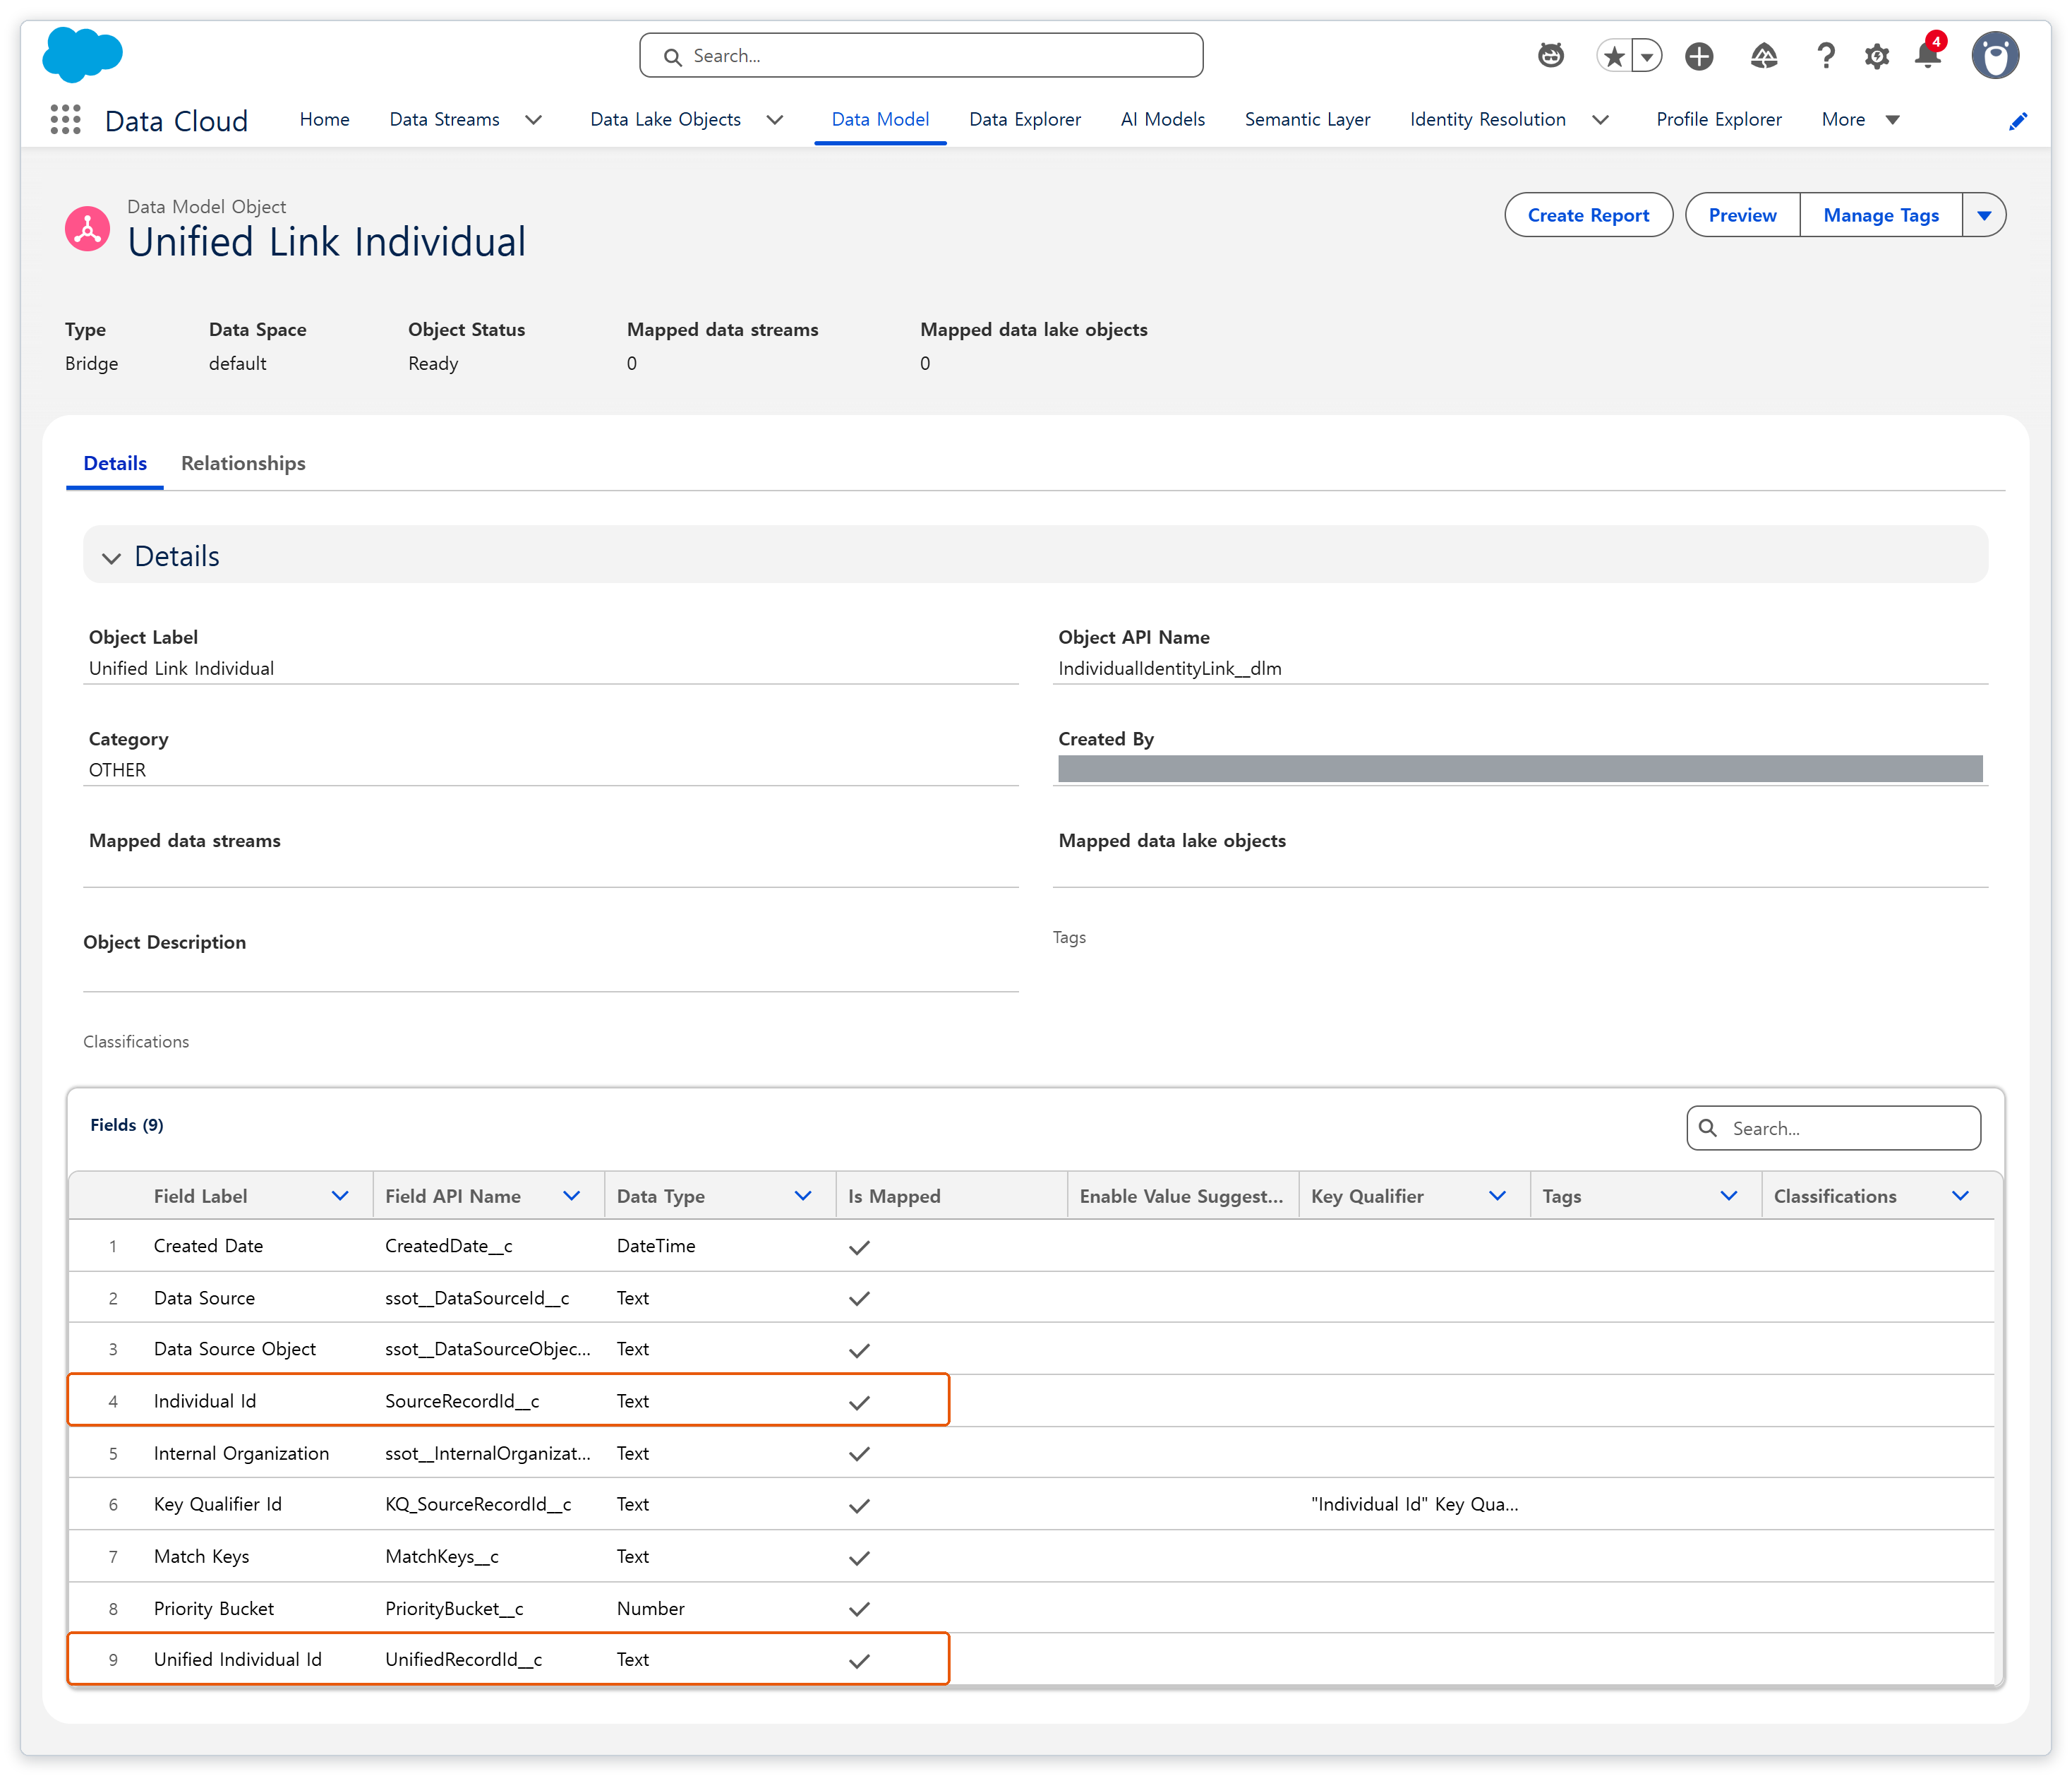Click the Salesforce cloud logo
Screen dimensions: 2072x1776
point(82,55)
